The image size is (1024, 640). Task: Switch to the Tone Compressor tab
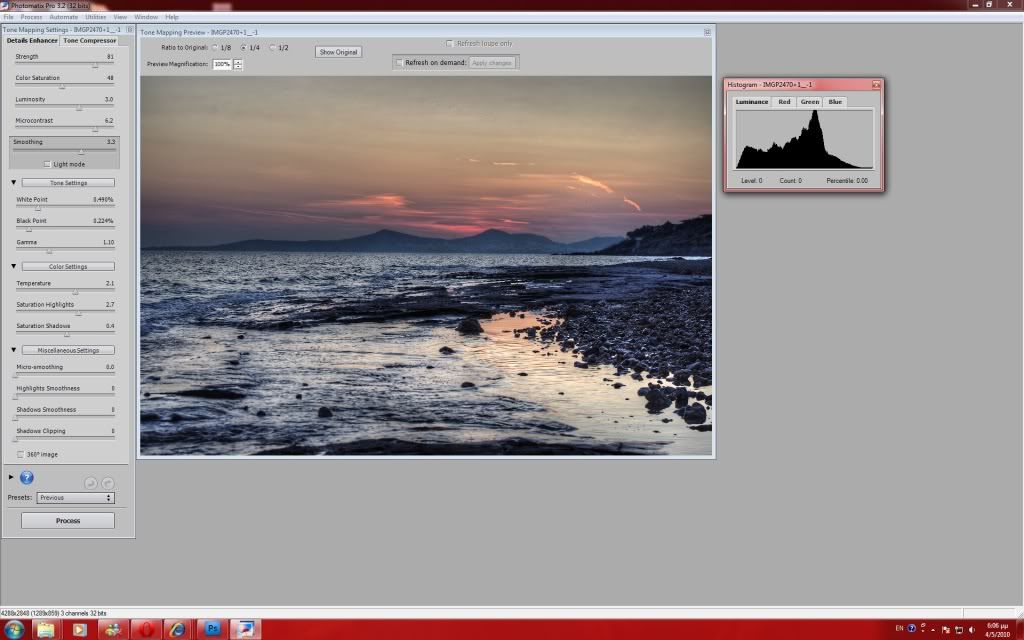coord(90,41)
